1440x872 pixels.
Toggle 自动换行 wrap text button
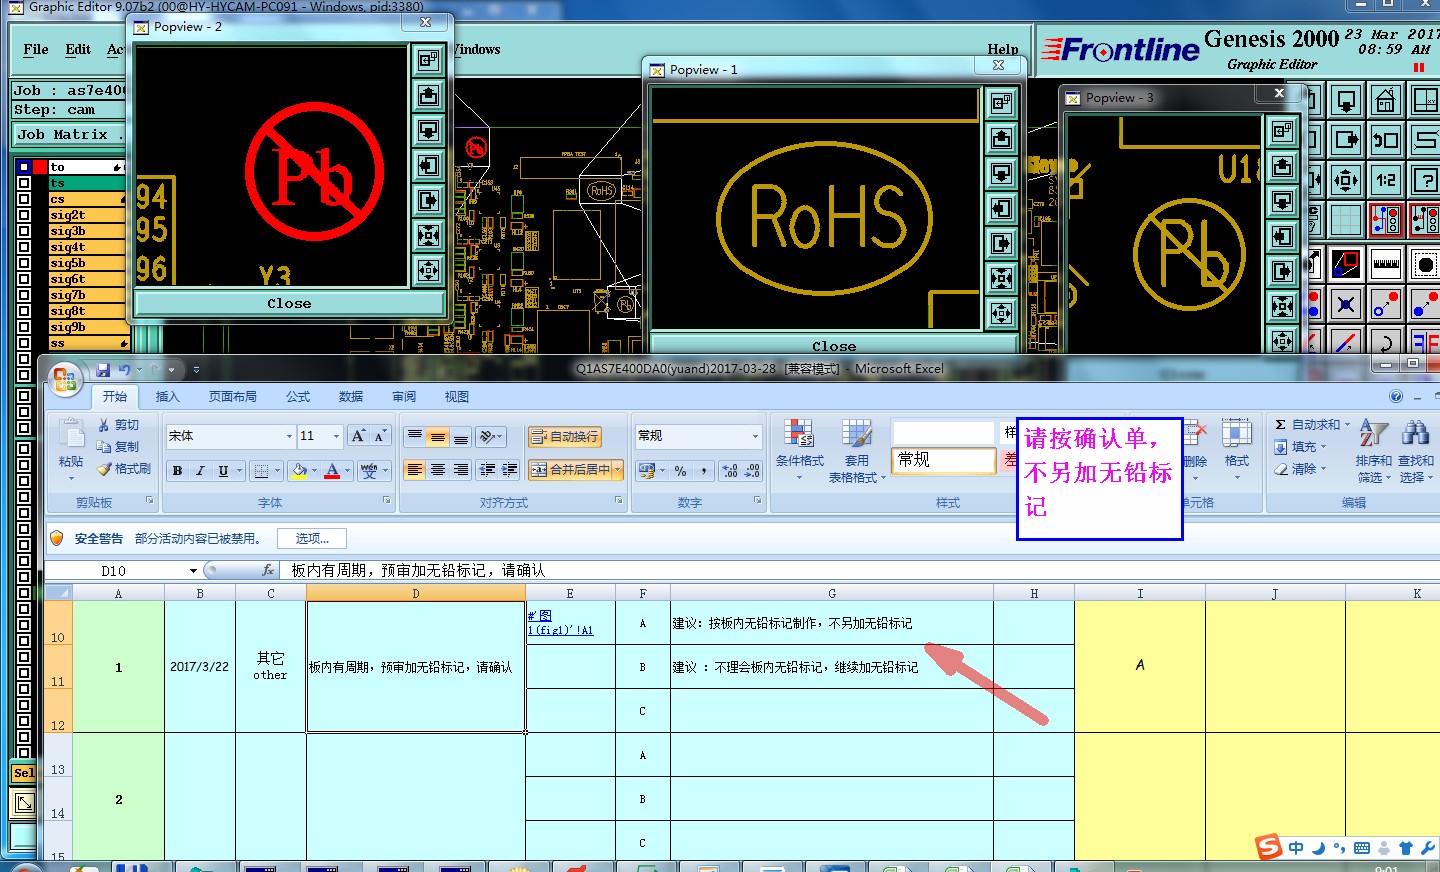coord(564,437)
